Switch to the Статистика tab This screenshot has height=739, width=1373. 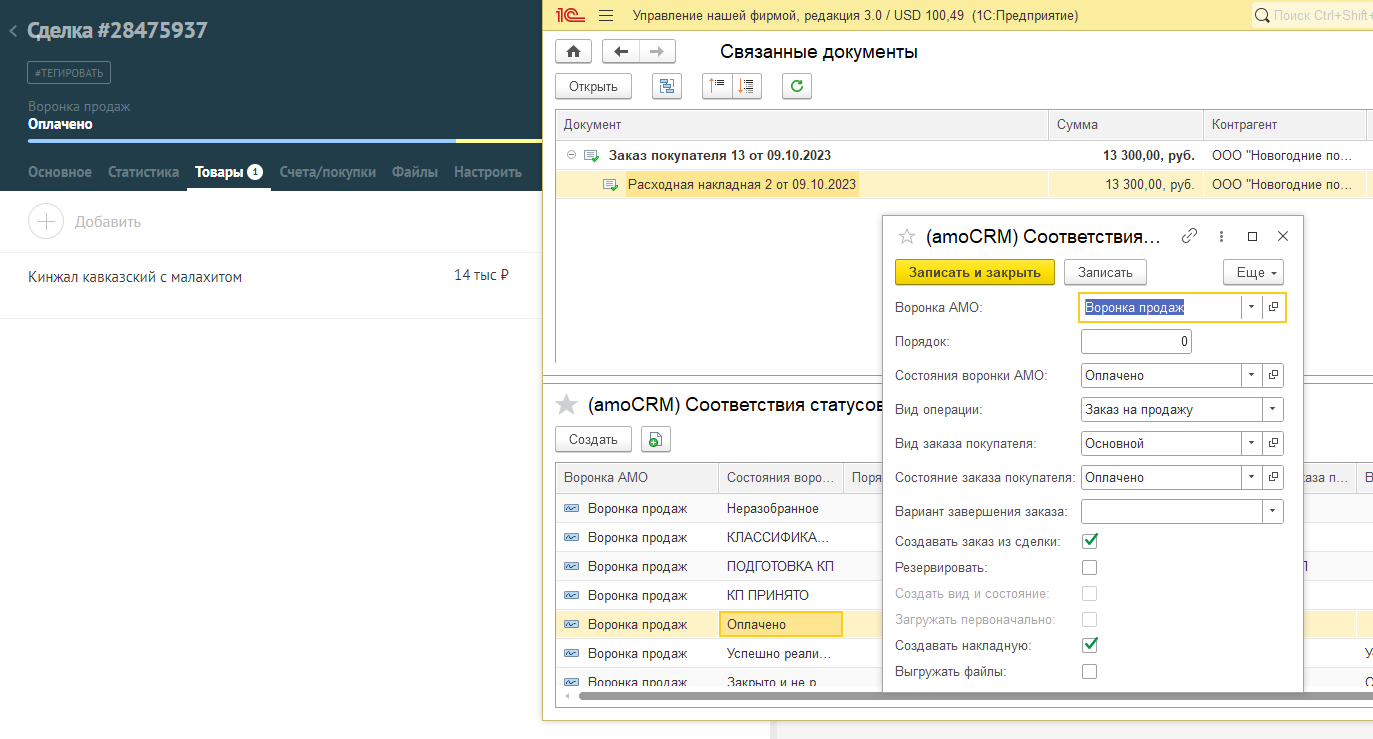(143, 172)
